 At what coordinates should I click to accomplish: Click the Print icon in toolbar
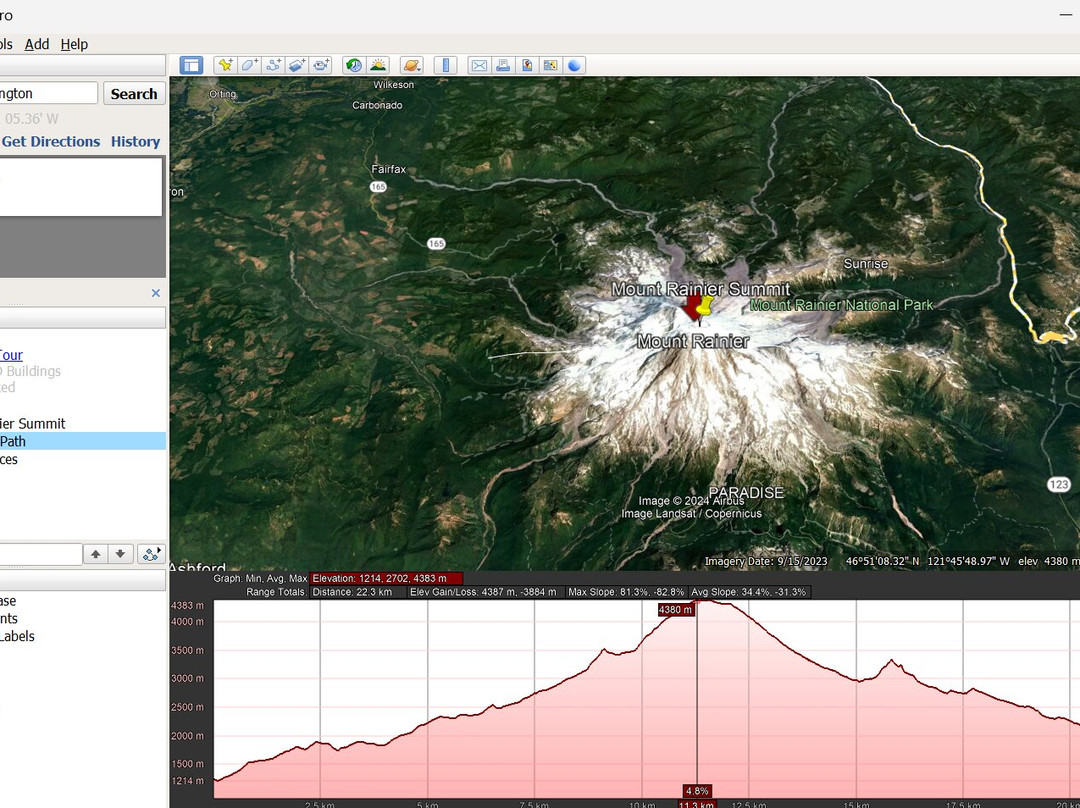pyautogui.click(x=503, y=65)
